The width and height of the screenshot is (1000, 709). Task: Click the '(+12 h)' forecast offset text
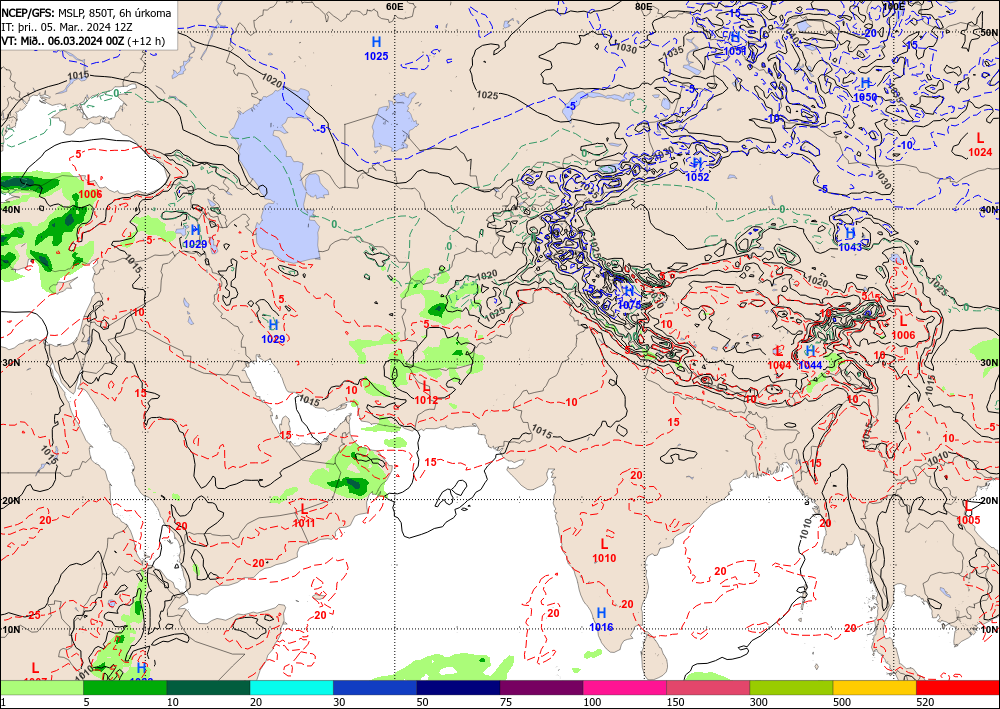[x=146, y=41]
